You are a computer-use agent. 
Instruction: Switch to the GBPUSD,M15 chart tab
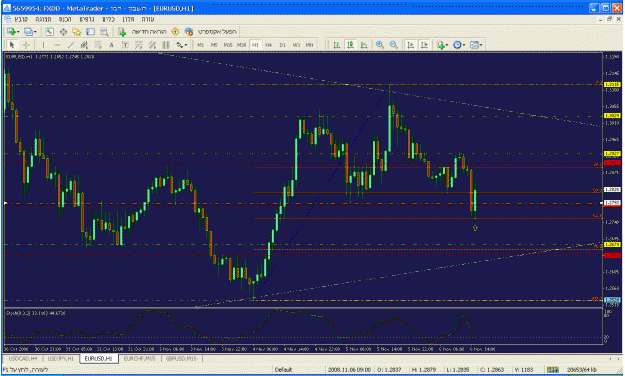click(x=181, y=359)
